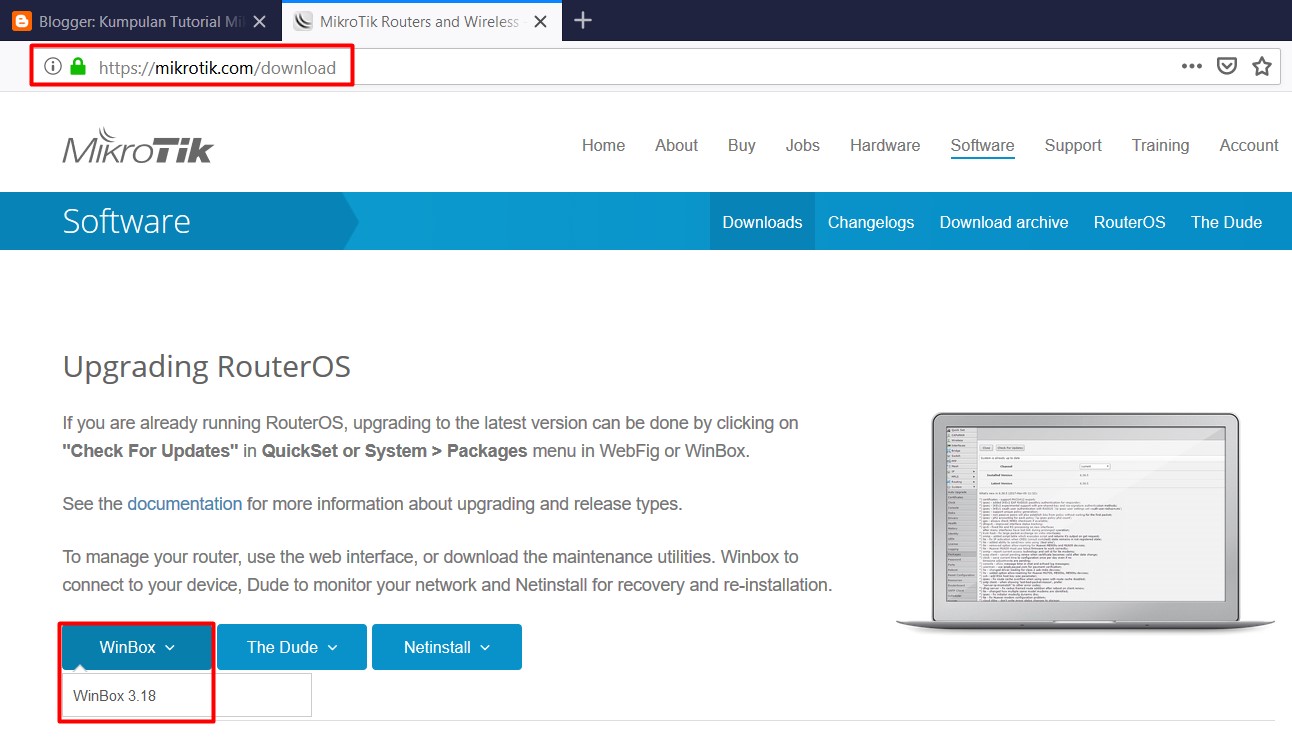Open the Download archive sub-tab
Viewport: 1292px width, 741px height.
[x=1004, y=222]
